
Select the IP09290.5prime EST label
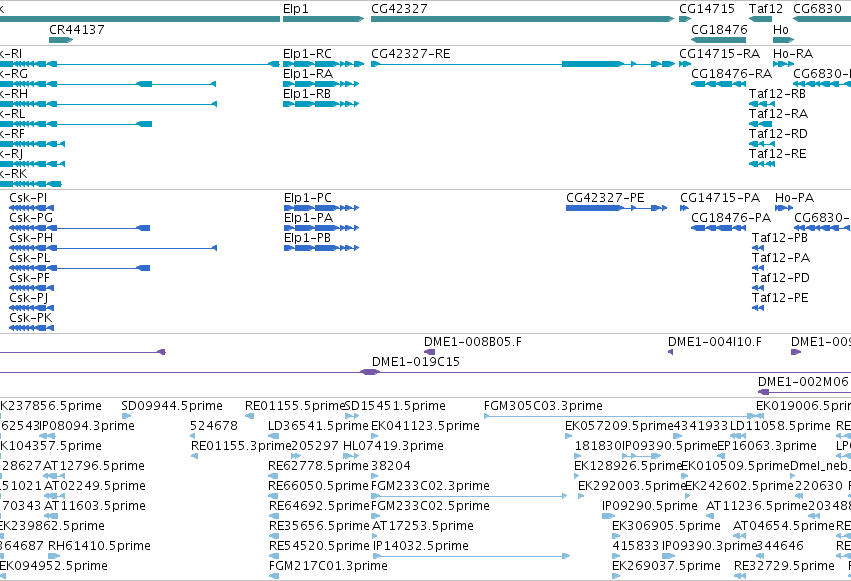tap(650, 506)
